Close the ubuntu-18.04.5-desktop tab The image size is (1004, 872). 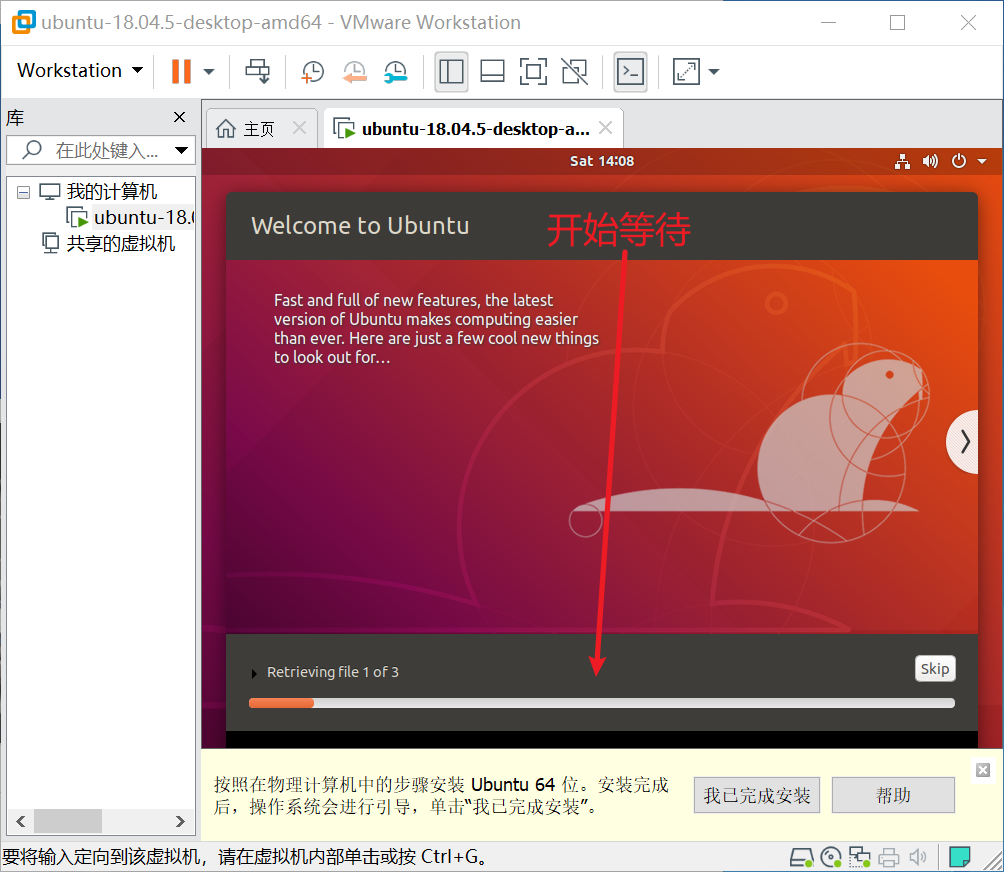pos(605,128)
